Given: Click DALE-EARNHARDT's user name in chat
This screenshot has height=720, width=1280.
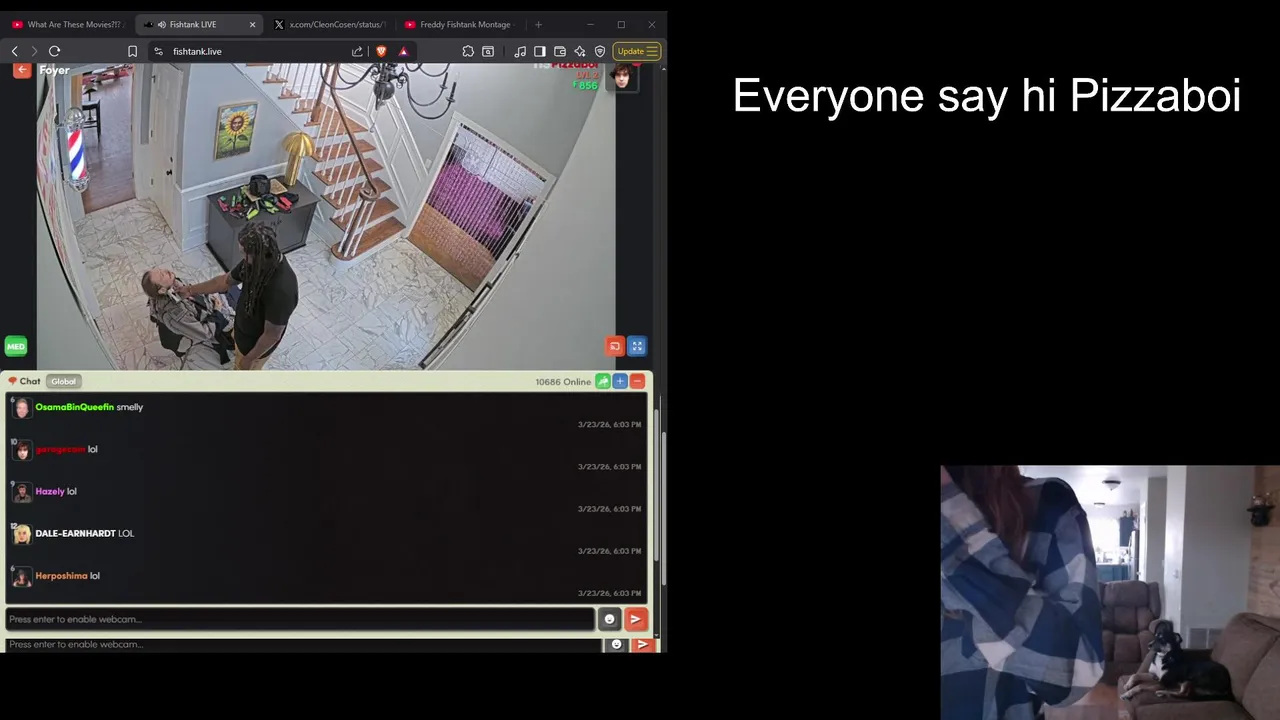Looking at the screenshot, I should [x=75, y=533].
